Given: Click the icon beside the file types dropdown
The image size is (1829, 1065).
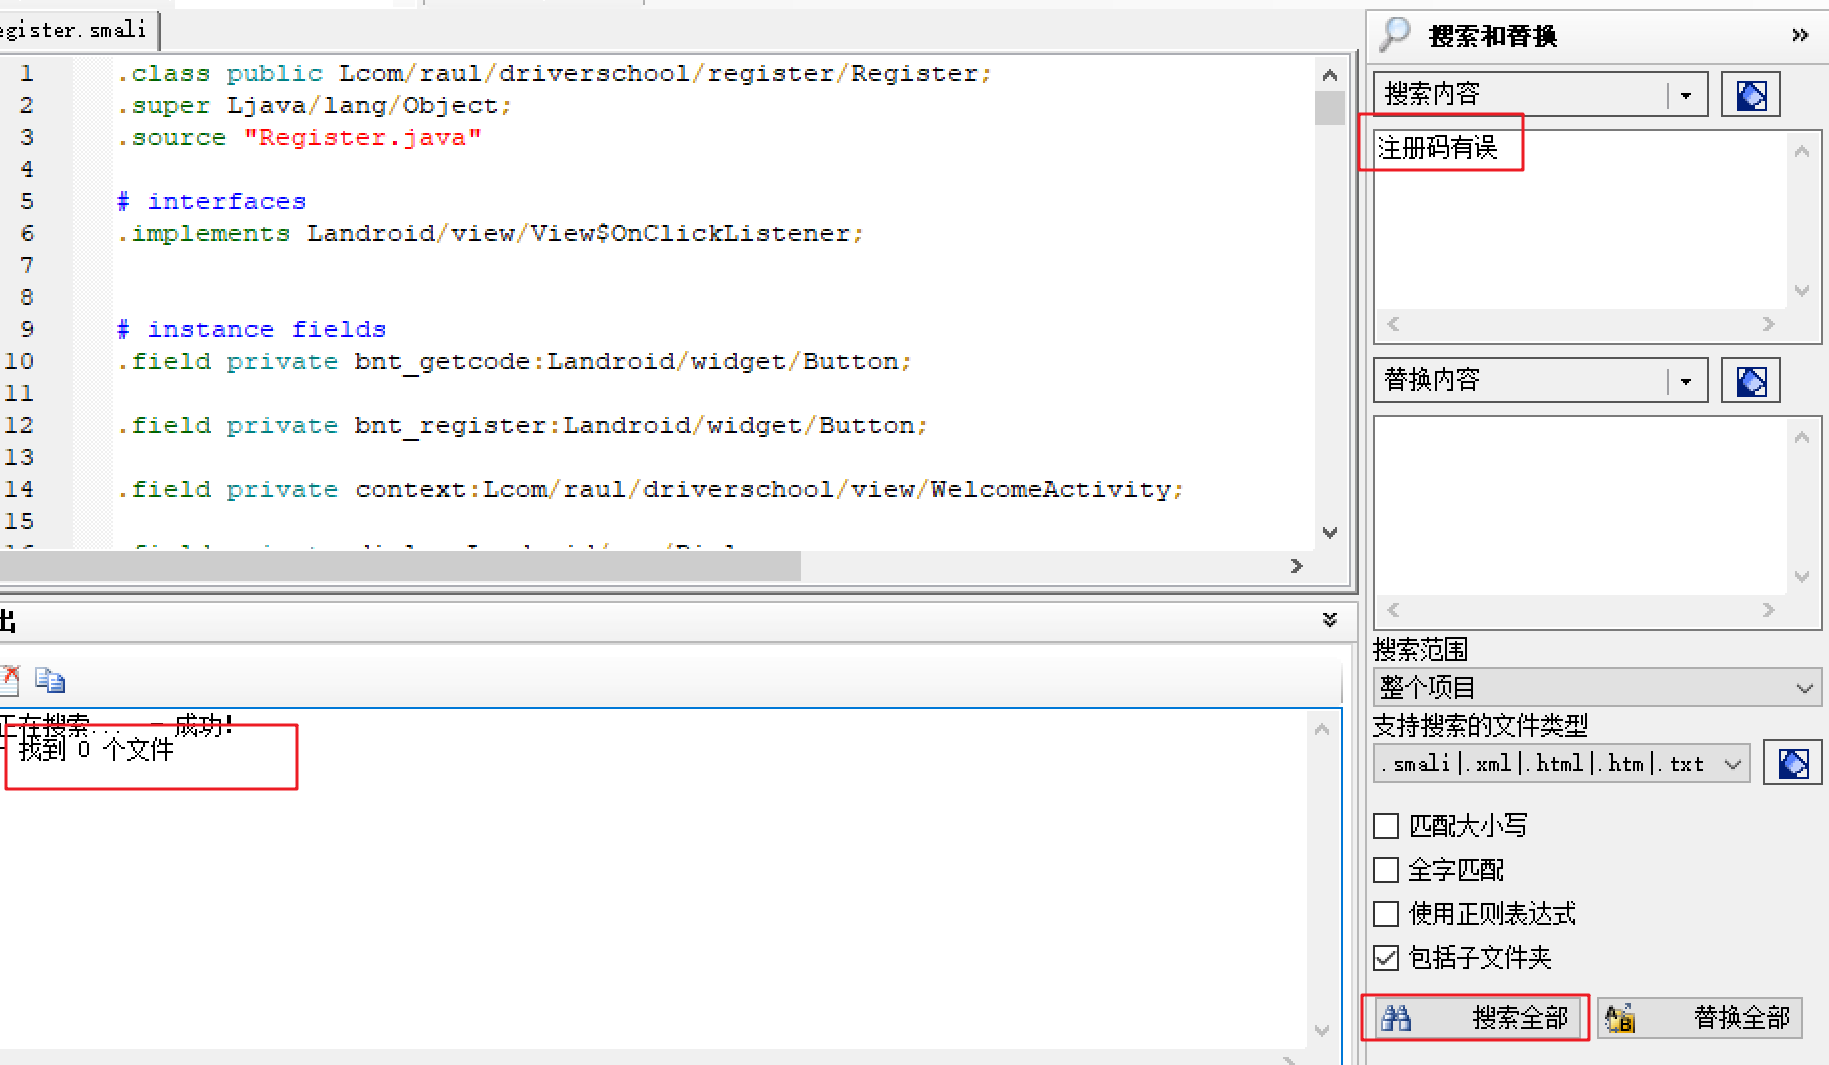Looking at the screenshot, I should (x=1793, y=764).
